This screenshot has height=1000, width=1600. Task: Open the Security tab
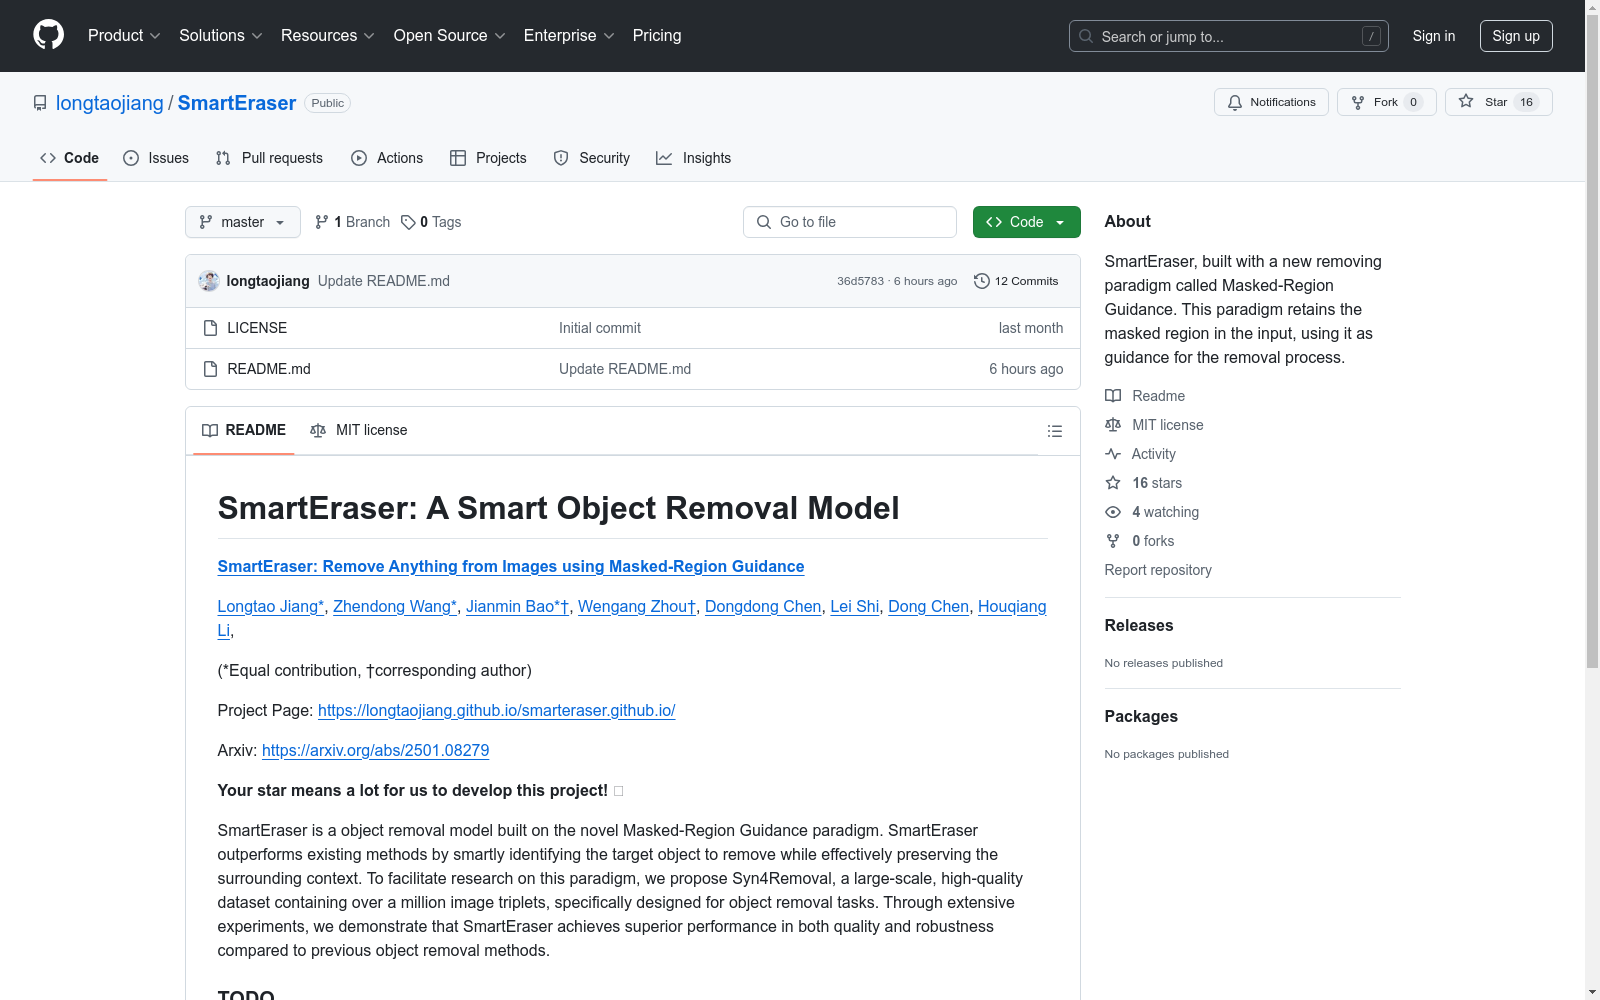592,158
